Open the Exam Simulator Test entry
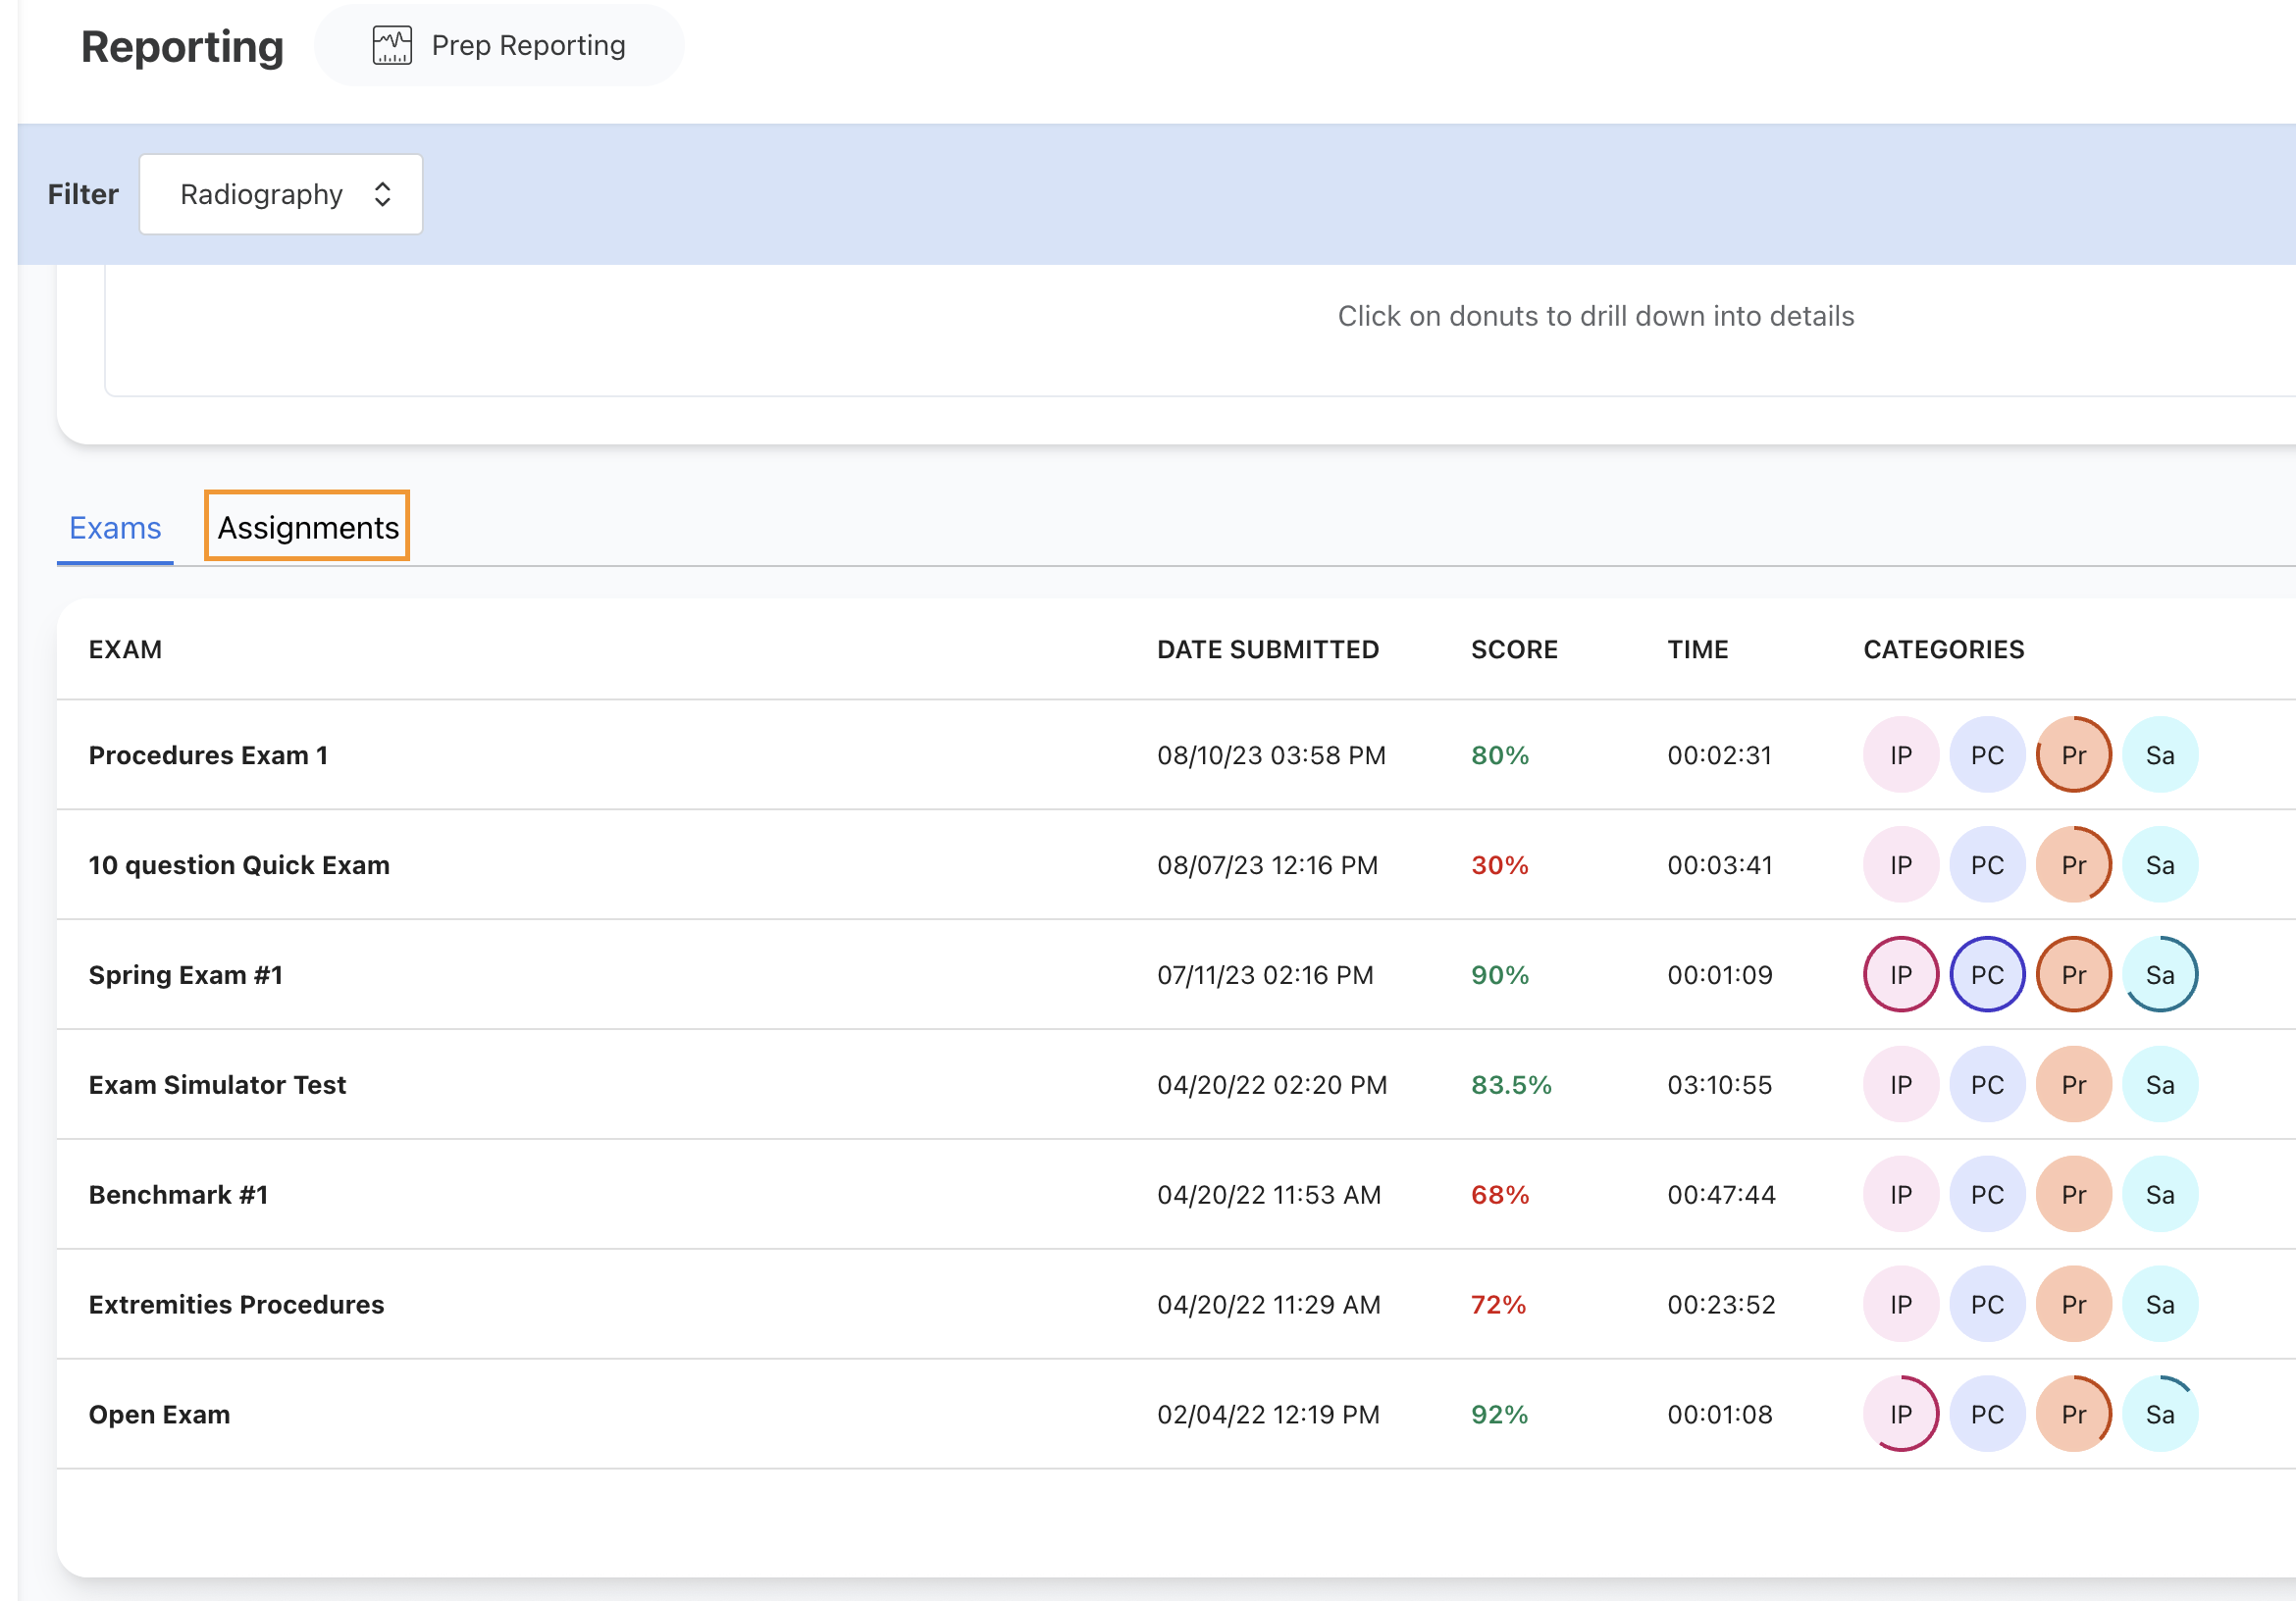The width and height of the screenshot is (2296, 1601). (x=217, y=1085)
